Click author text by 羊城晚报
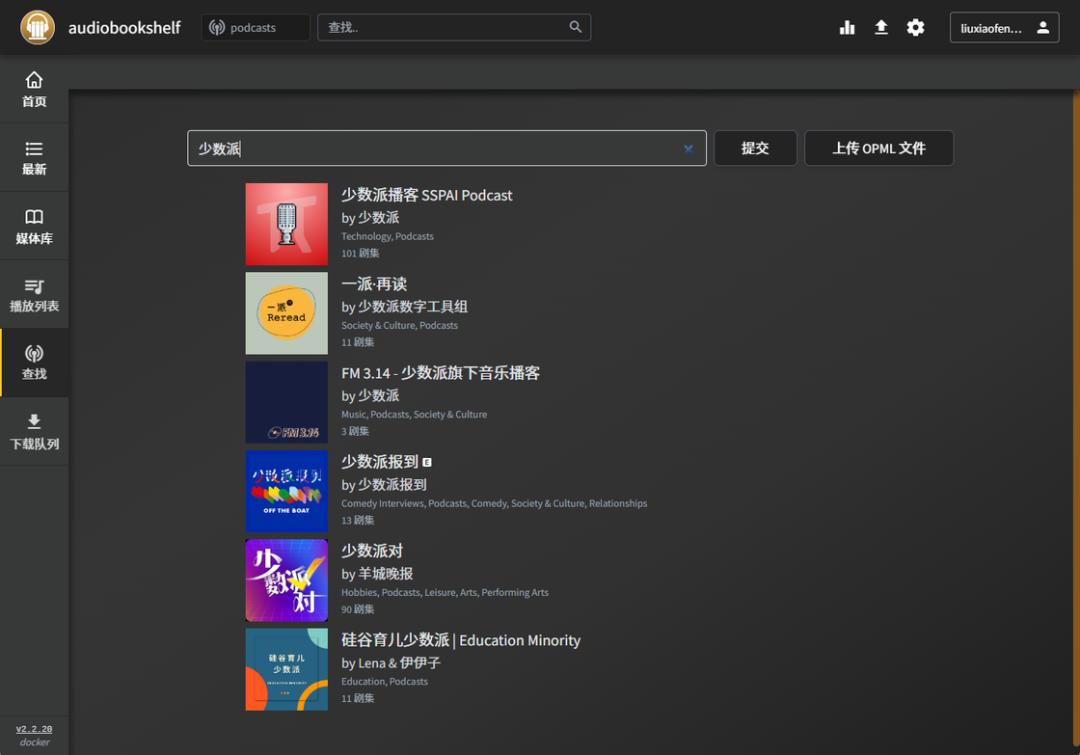The image size is (1080, 755). click(377, 574)
